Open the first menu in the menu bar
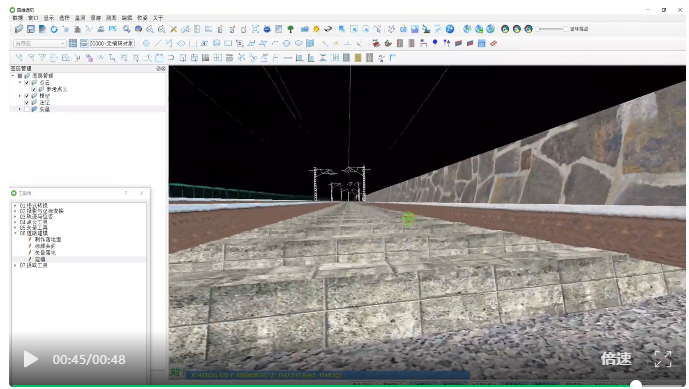Viewport: 689px width, 389px height. (18, 18)
